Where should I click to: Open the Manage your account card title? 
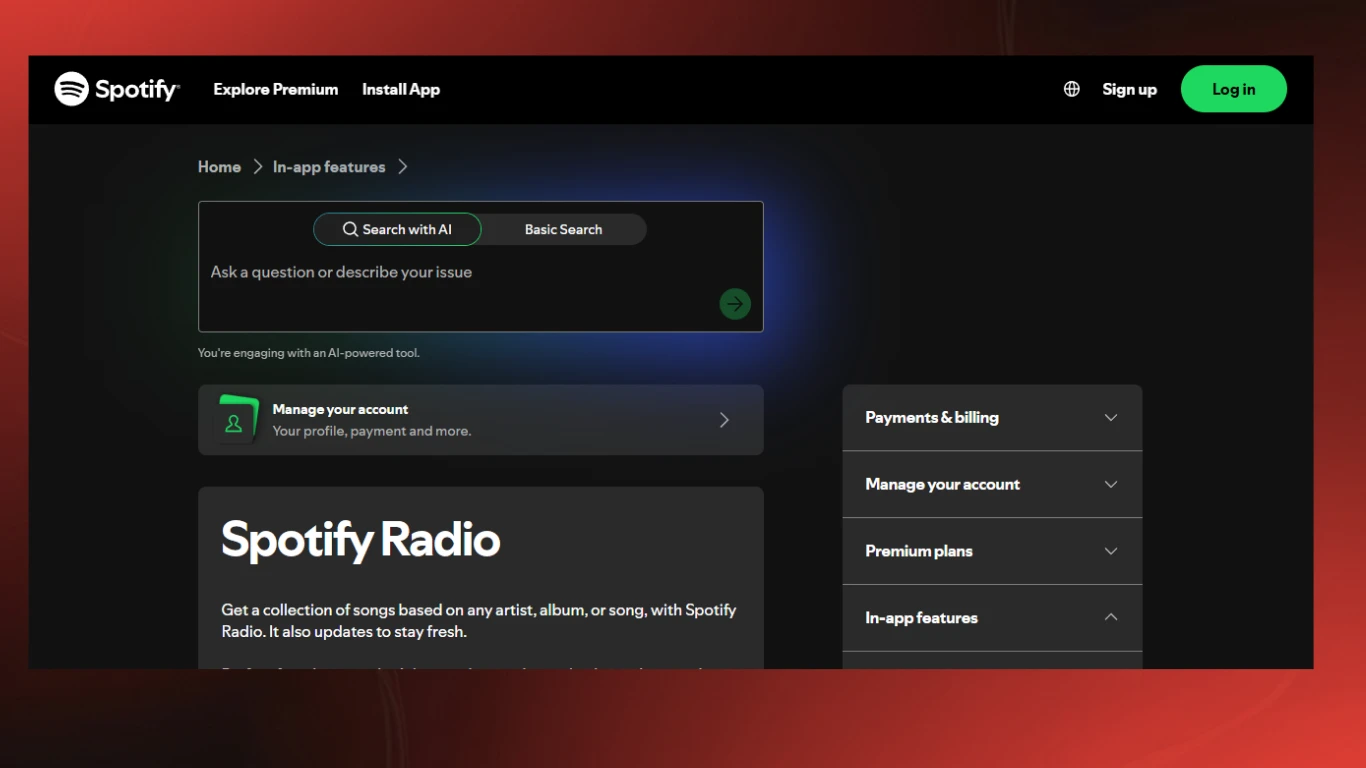pos(340,409)
